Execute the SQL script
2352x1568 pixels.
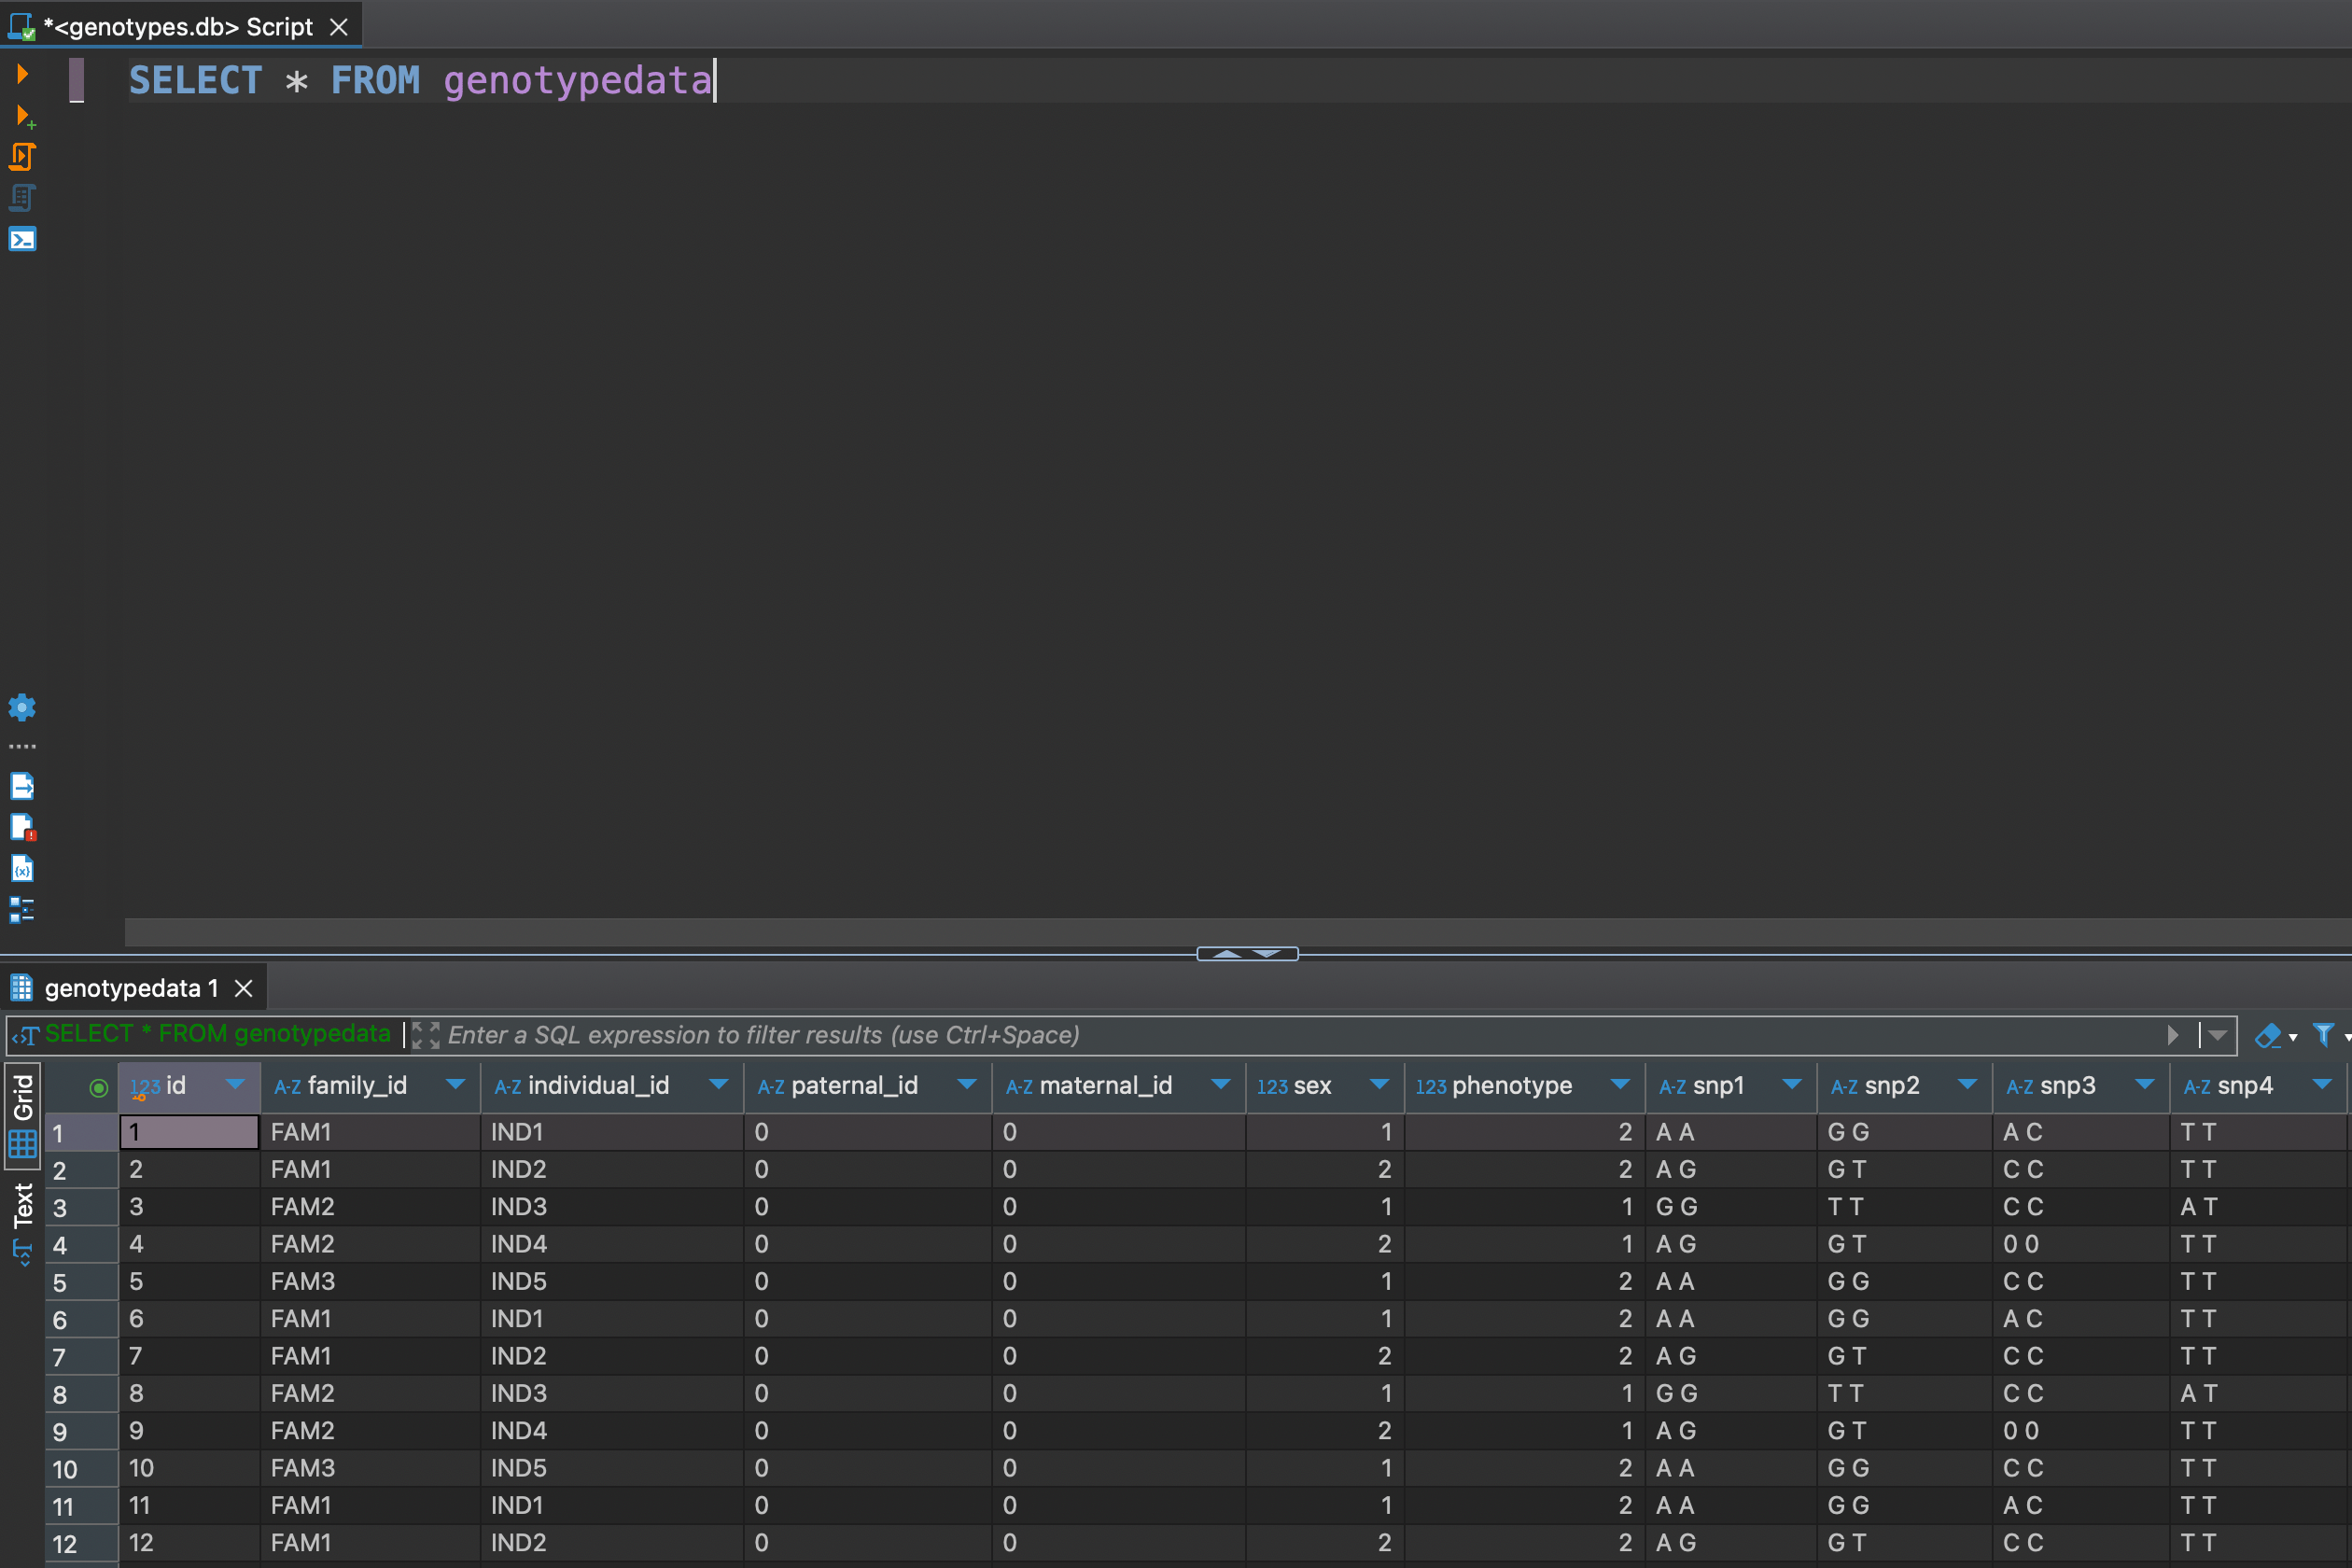[x=22, y=157]
